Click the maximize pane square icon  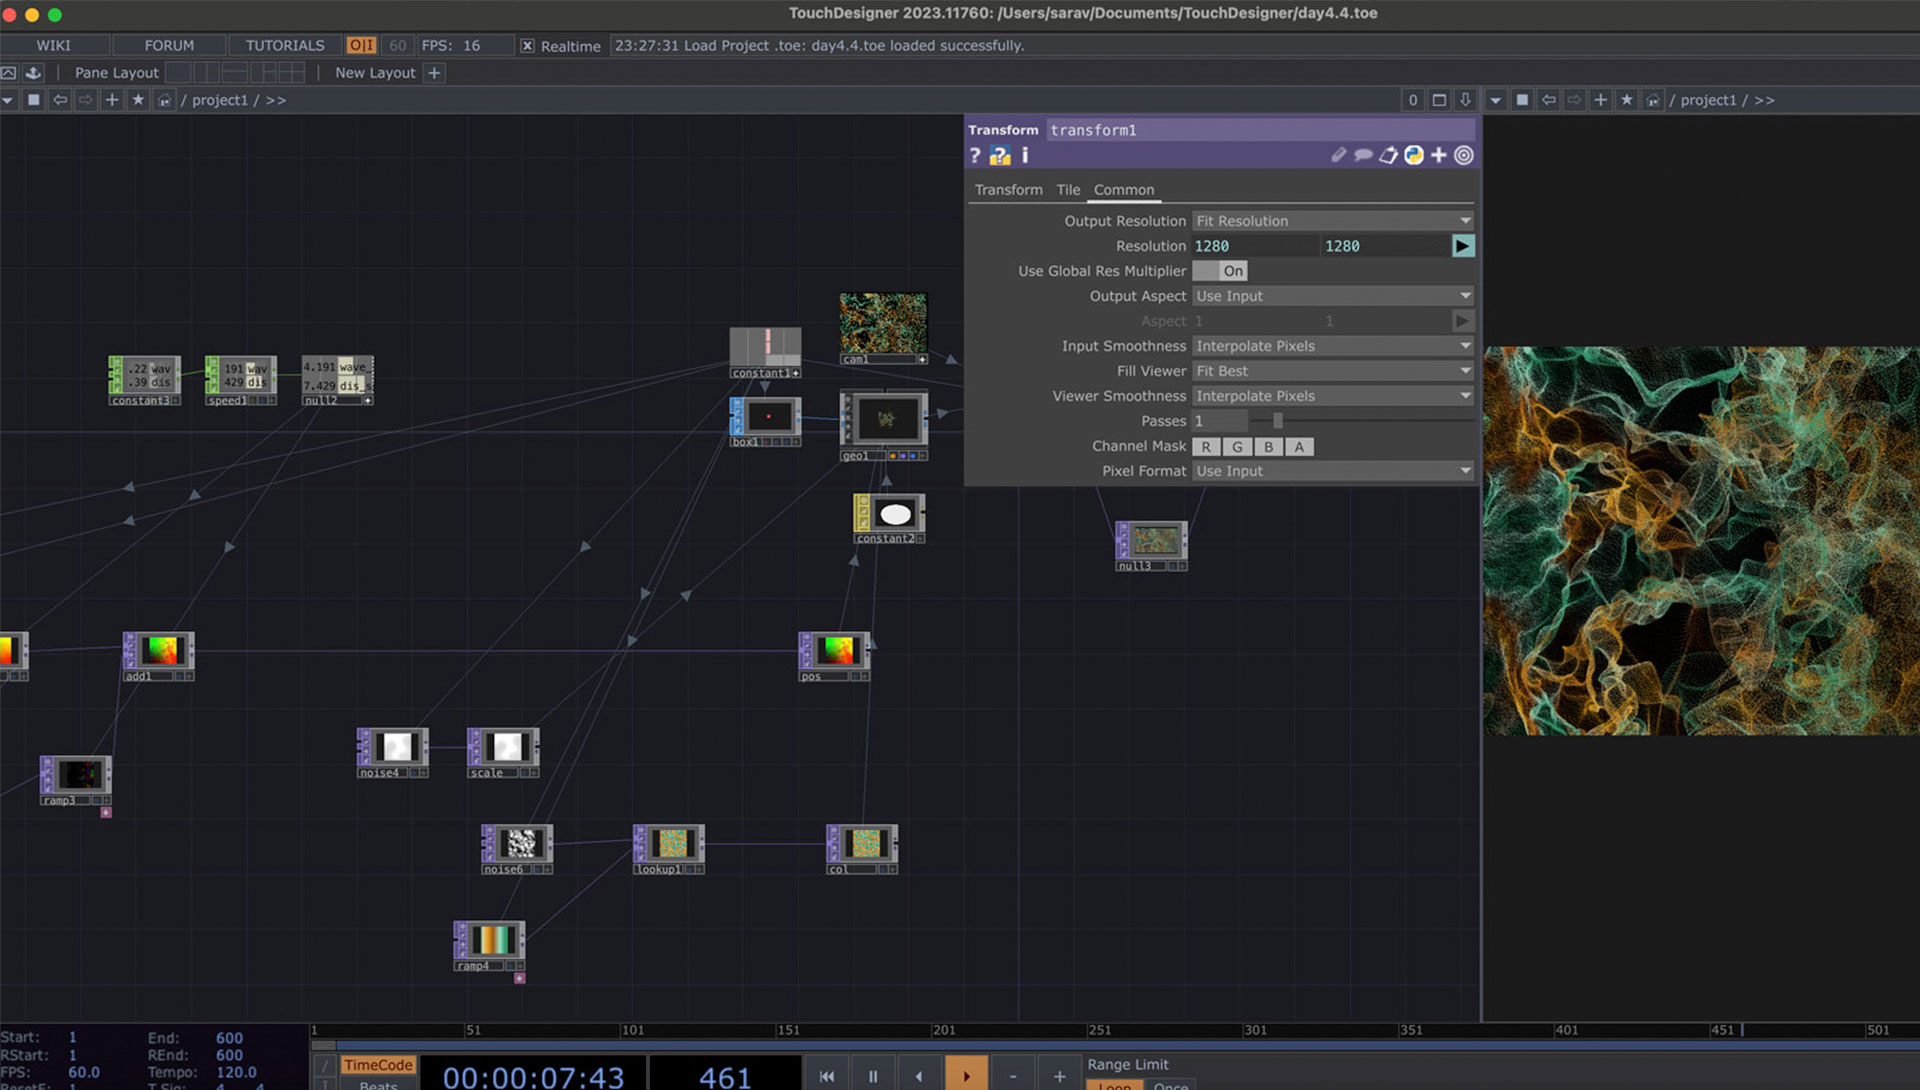(x=1439, y=100)
